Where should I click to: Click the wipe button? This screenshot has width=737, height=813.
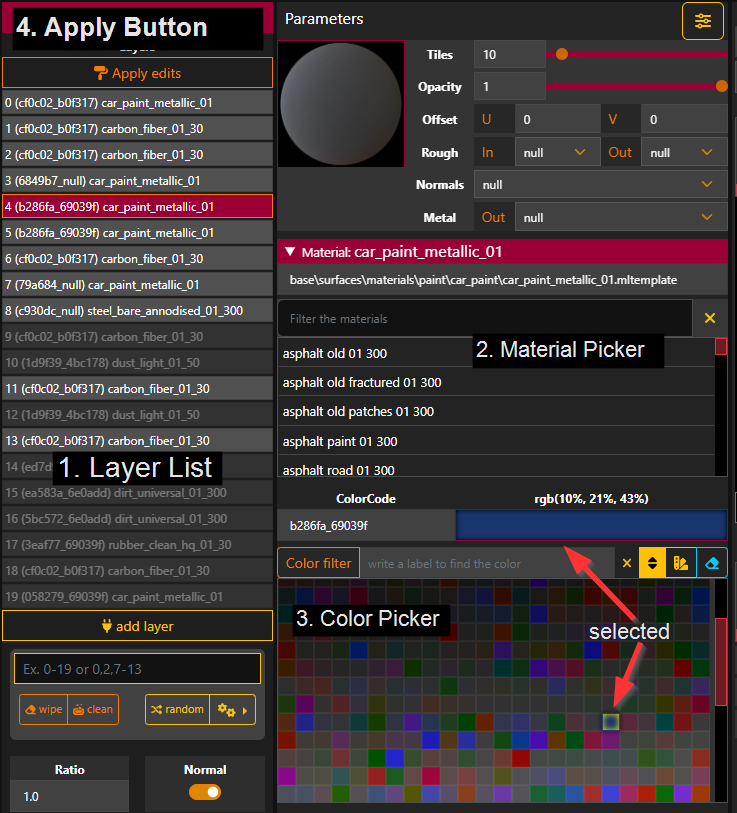(x=43, y=710)
